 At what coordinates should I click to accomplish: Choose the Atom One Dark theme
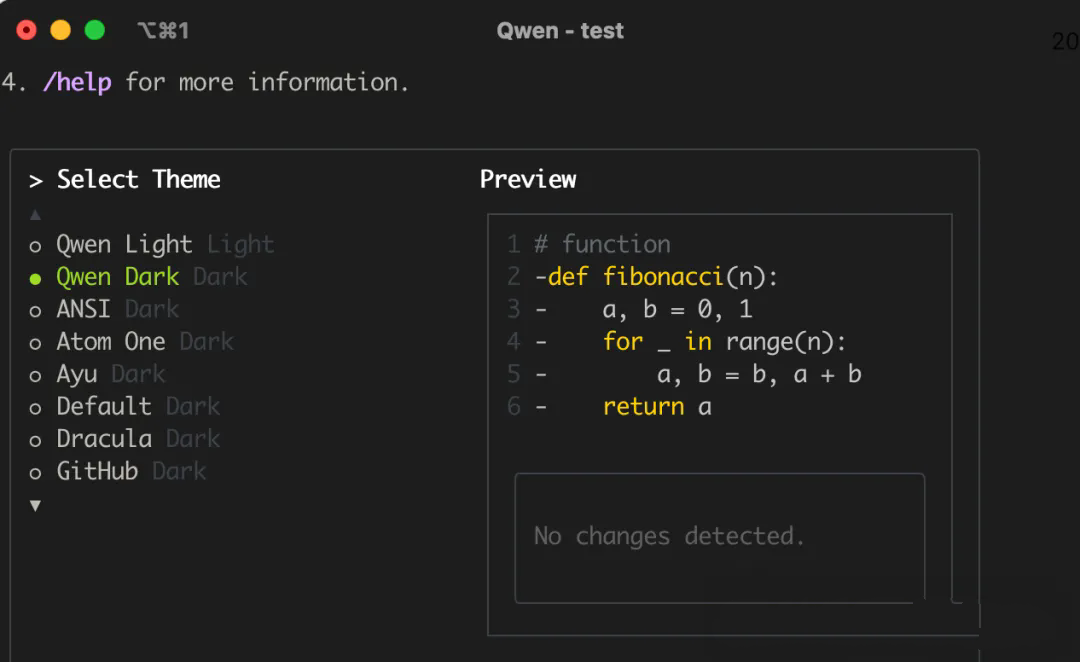pos(132,342)
